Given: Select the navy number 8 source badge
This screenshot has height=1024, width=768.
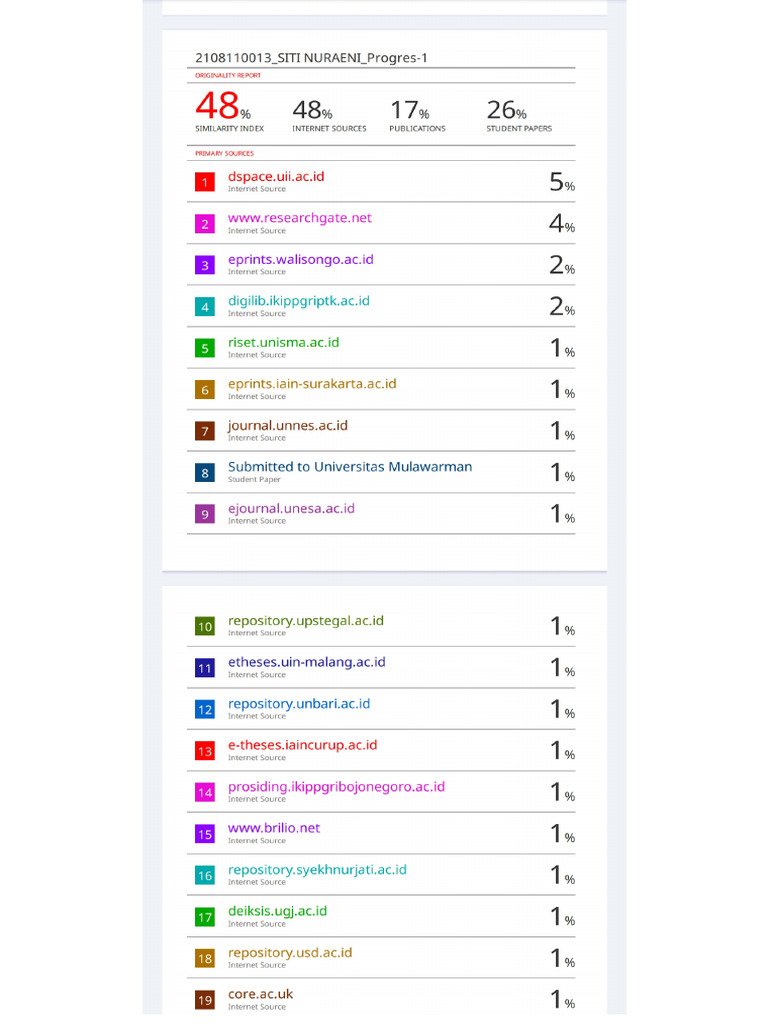Looking at the screenshot, I should (x=205, y=473).
